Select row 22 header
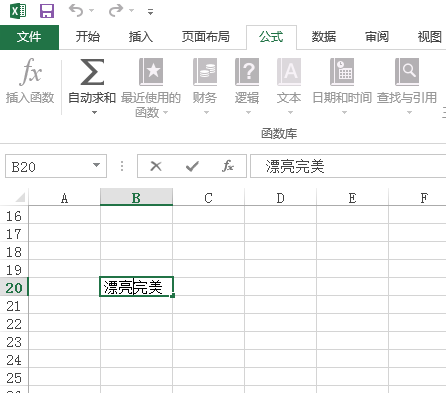Image resolution: width=446 pixels, height=393 pixels. click(x=14, y=324)
